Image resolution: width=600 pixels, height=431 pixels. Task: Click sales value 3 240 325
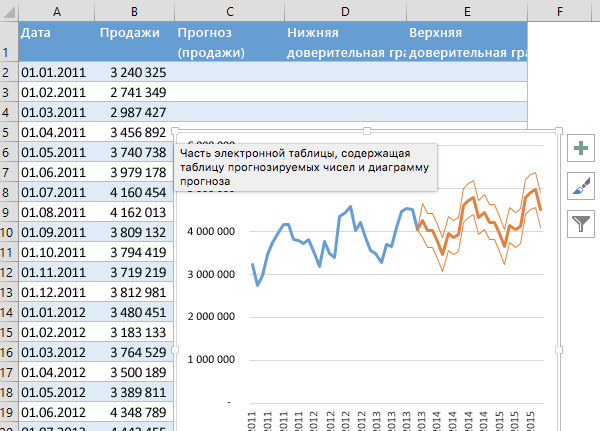(x=133, y=73)
